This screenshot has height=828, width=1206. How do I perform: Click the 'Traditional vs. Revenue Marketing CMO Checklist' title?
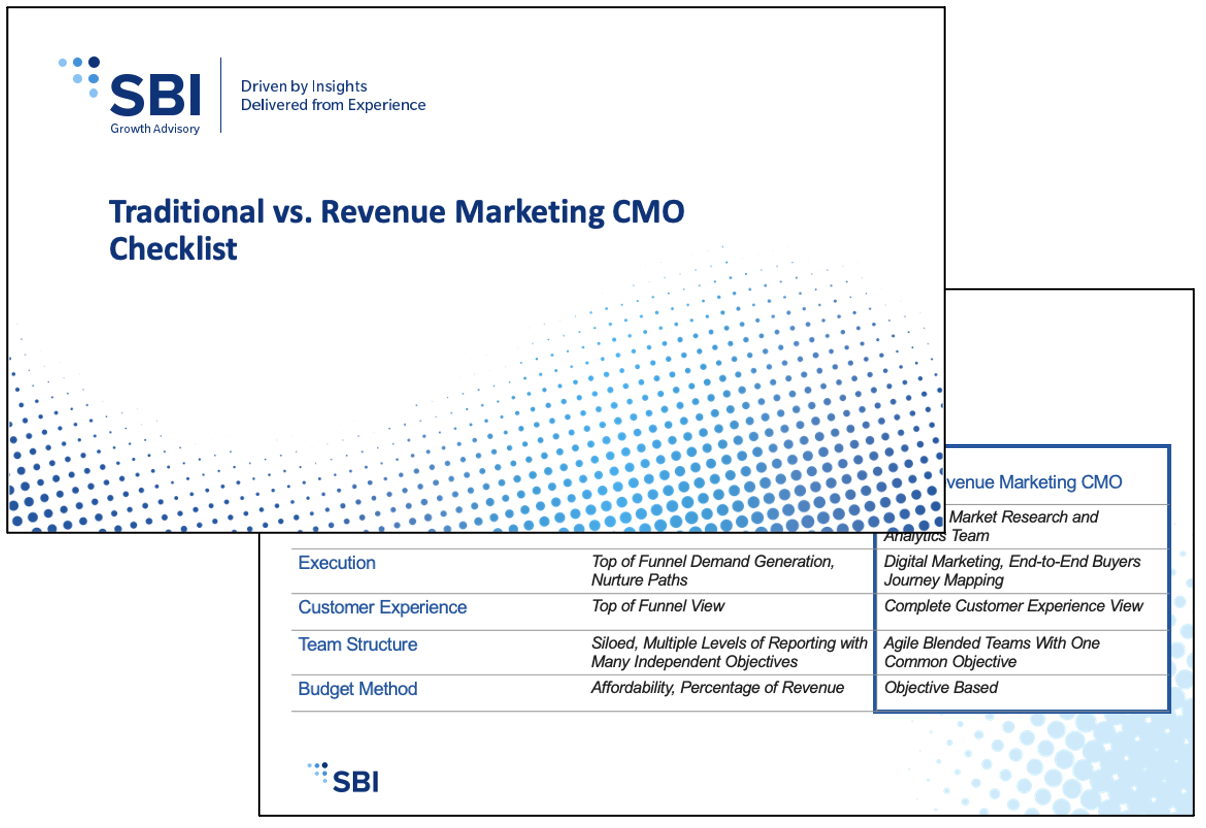pyautogui.click(x=396, y=229)
